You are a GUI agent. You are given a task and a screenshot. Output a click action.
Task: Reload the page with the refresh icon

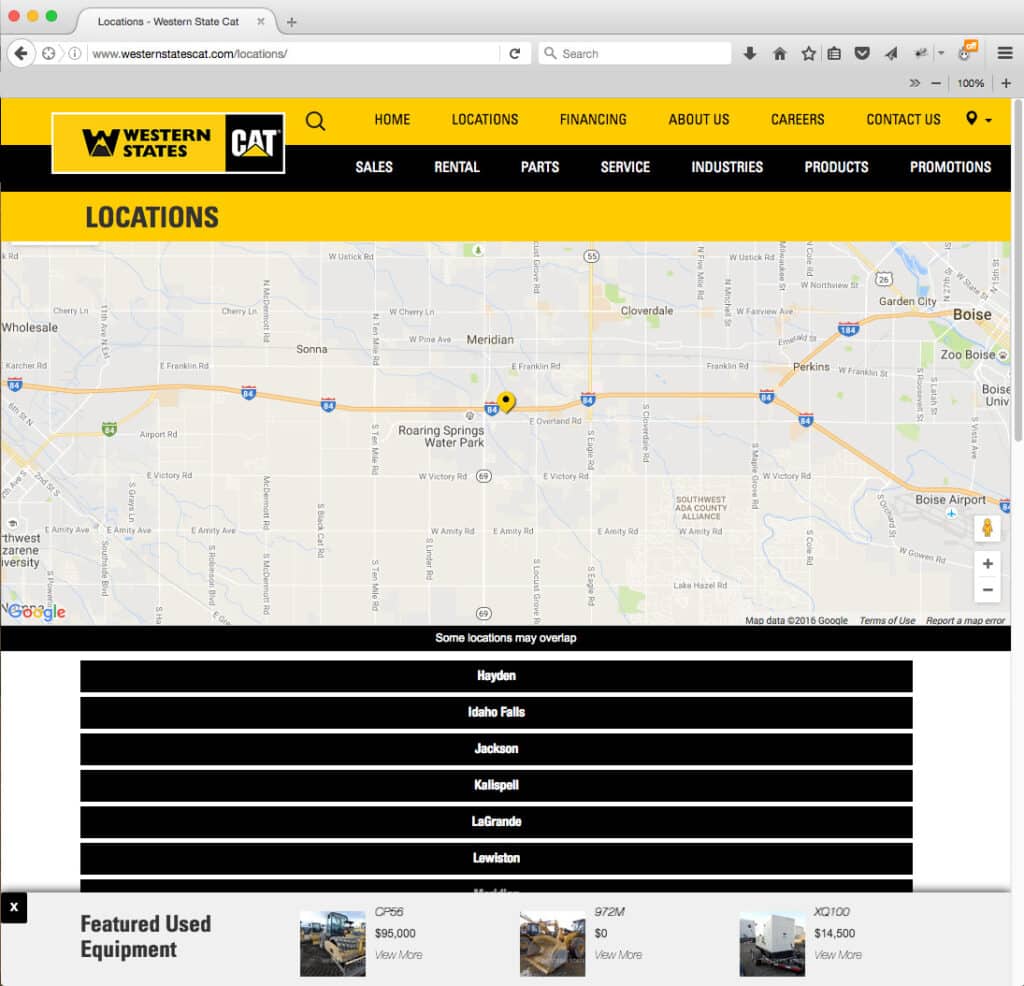[x=515, y=54]
